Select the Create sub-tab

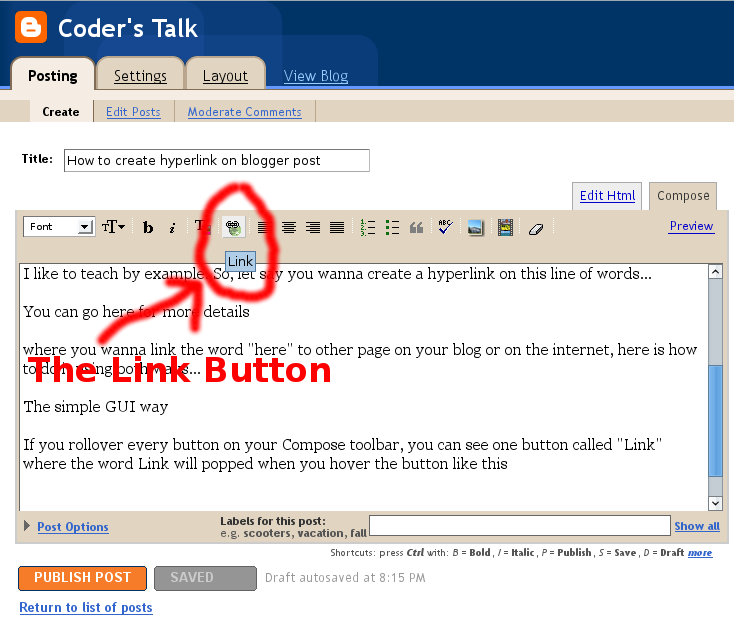61,112
